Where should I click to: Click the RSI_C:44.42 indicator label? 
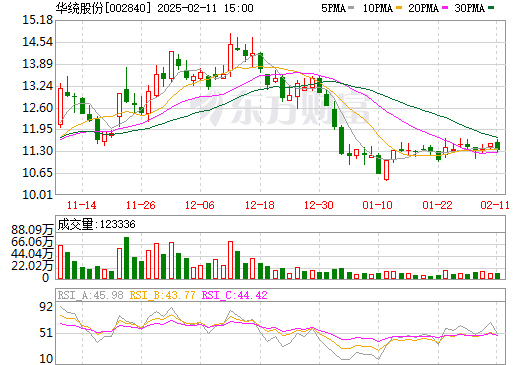235,295
